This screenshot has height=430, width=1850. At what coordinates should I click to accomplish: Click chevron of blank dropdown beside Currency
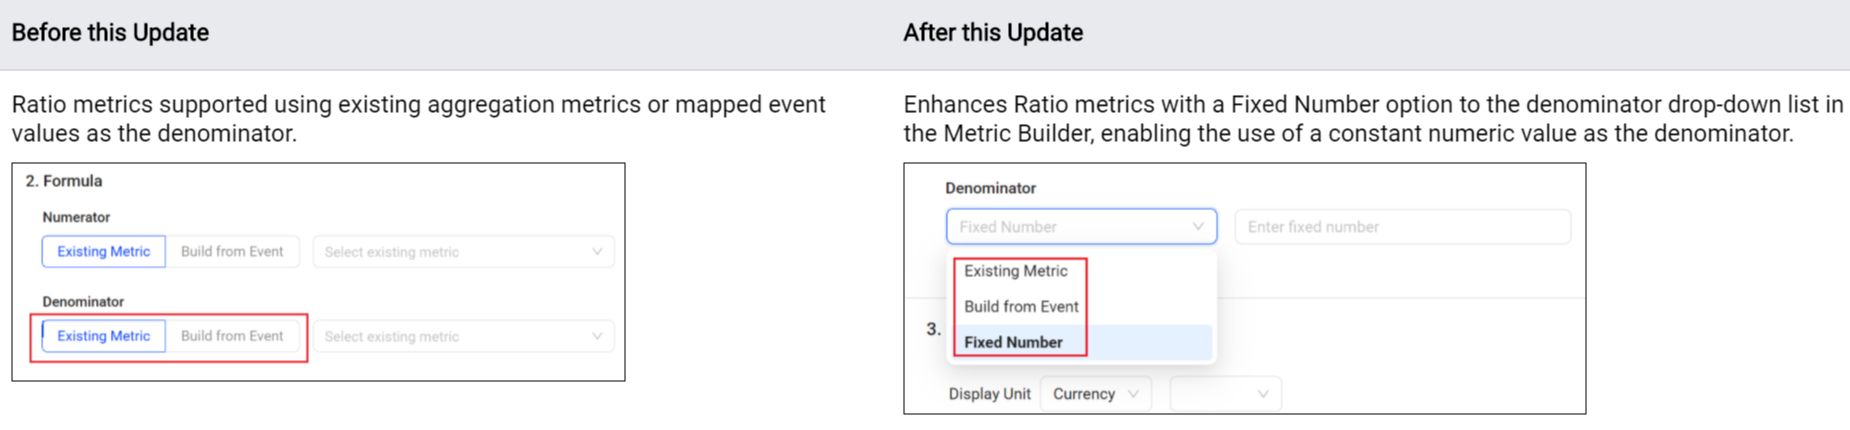coord(1263,394)
